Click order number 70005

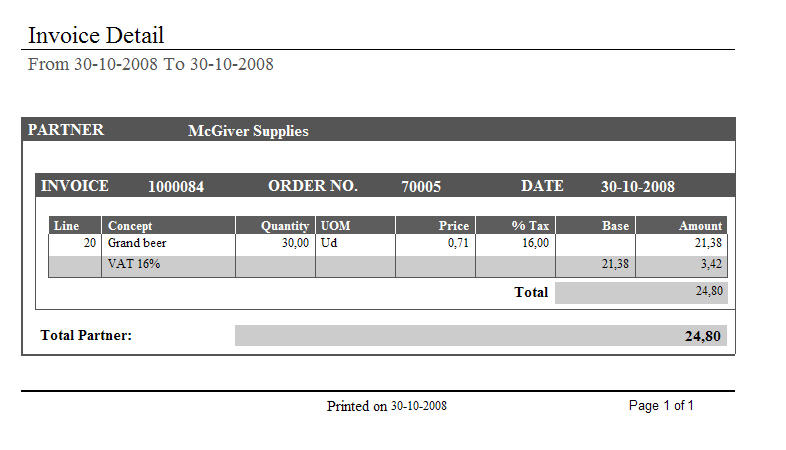click(x=421, y=187)
